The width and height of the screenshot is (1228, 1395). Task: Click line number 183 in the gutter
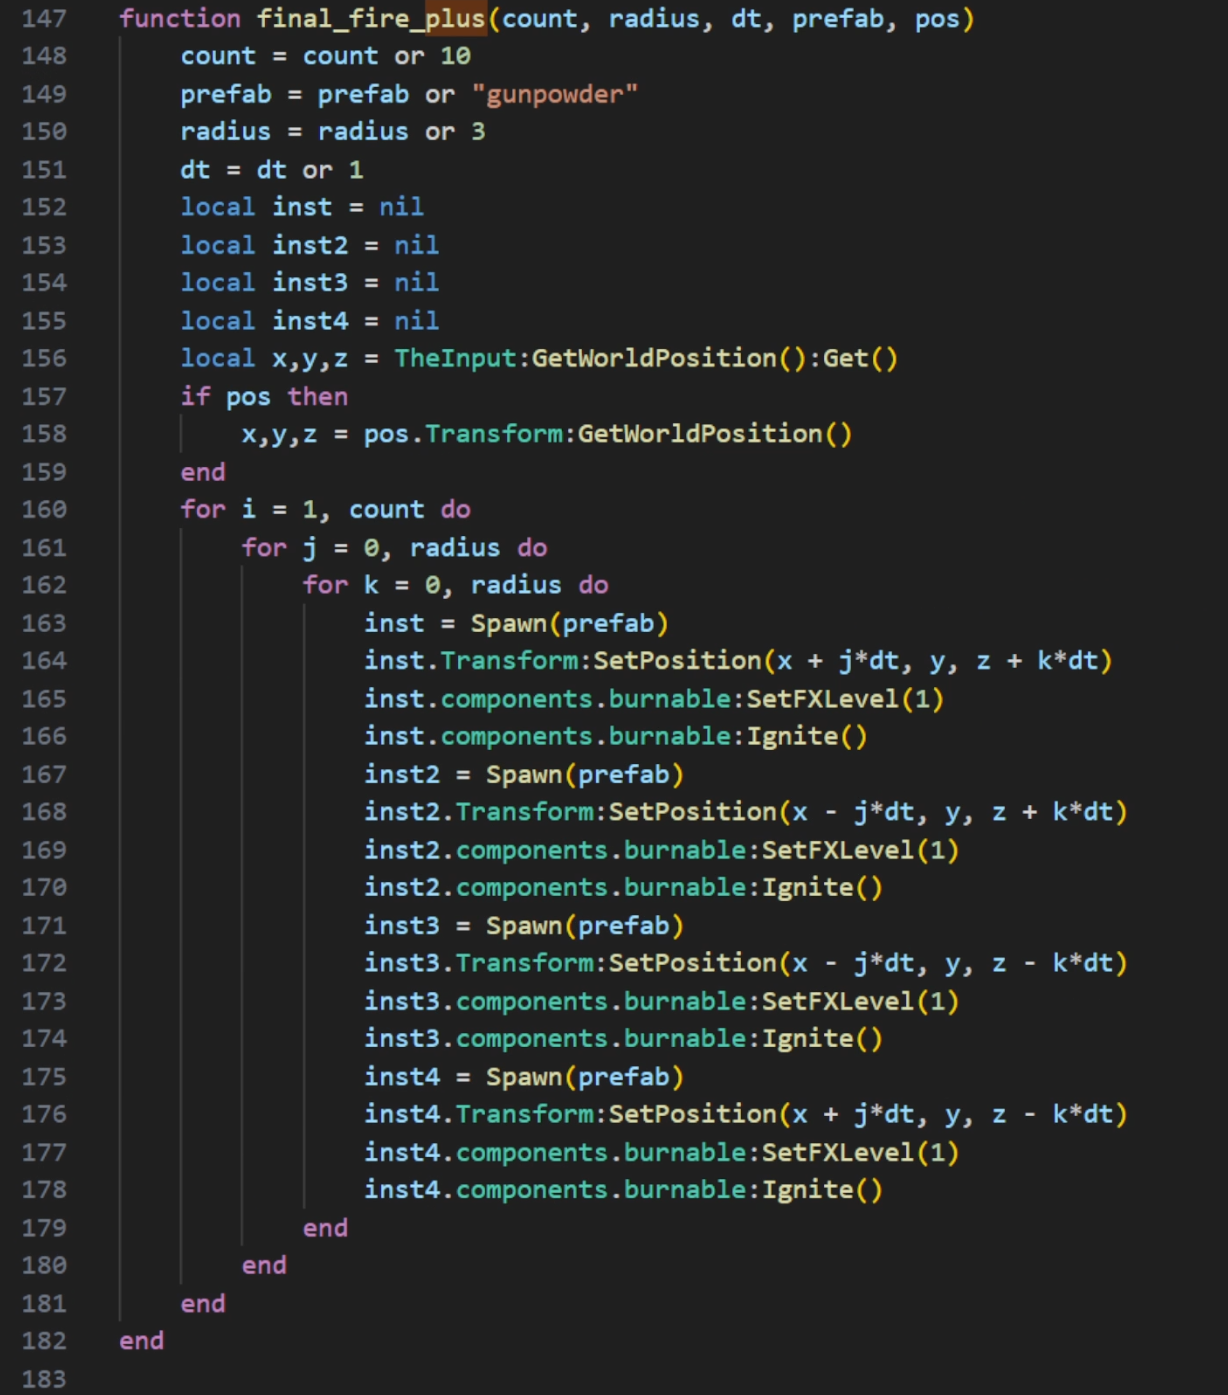point(44,1379)
